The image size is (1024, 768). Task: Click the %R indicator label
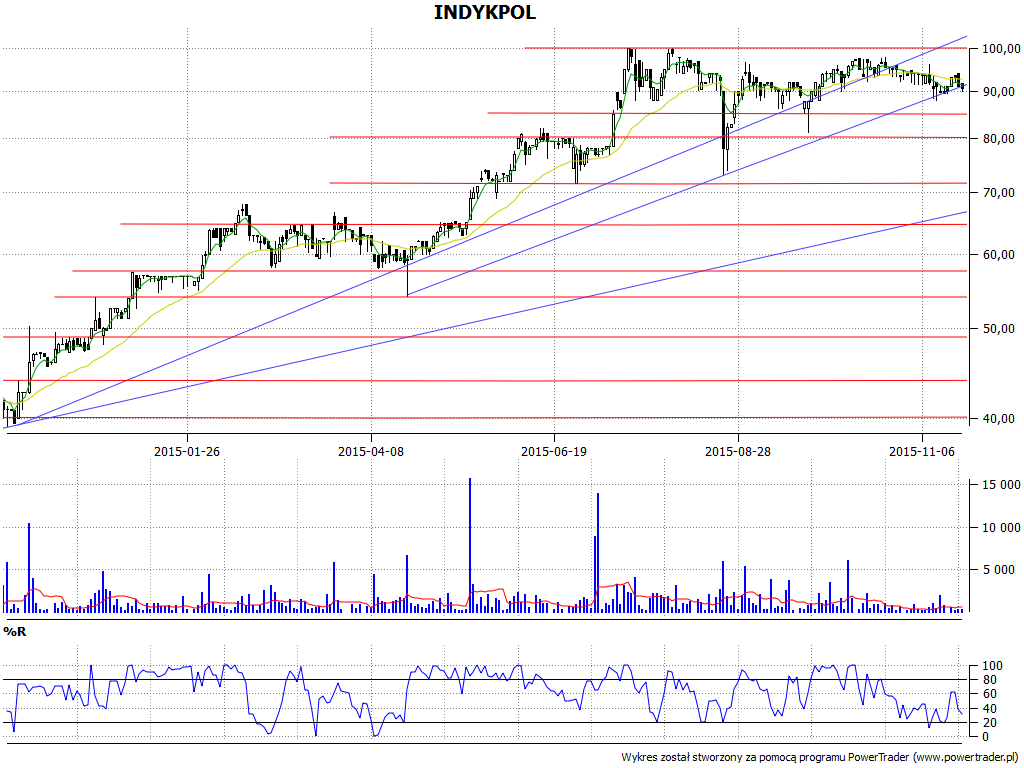(14, 632)
